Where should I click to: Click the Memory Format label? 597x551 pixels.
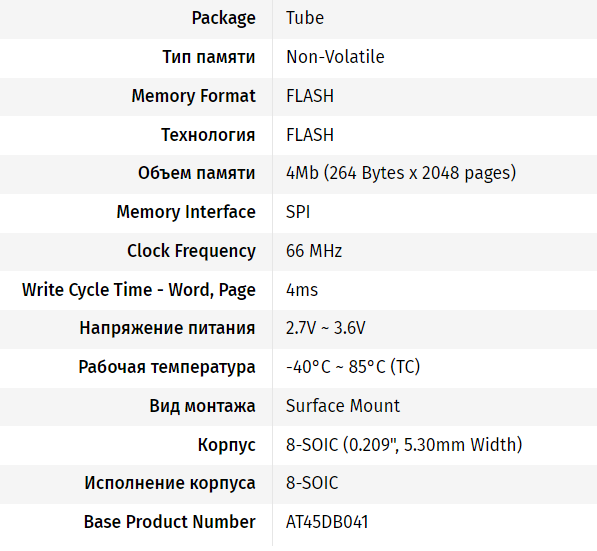[193, 96]
